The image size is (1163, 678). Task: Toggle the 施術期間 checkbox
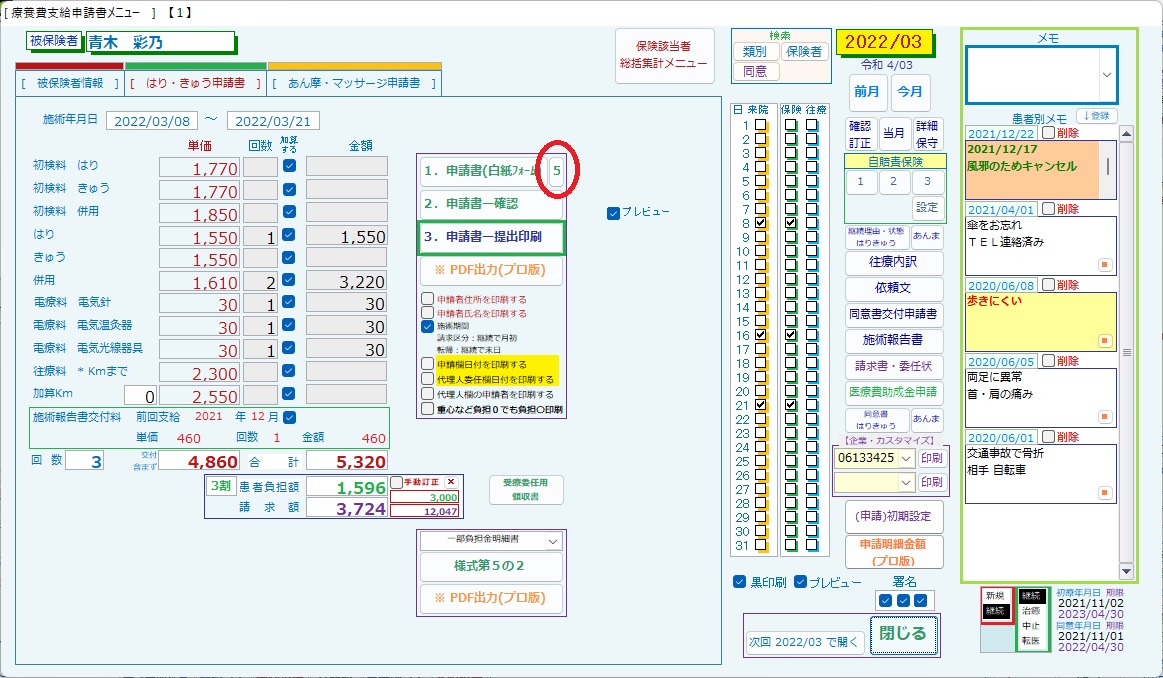427,326
